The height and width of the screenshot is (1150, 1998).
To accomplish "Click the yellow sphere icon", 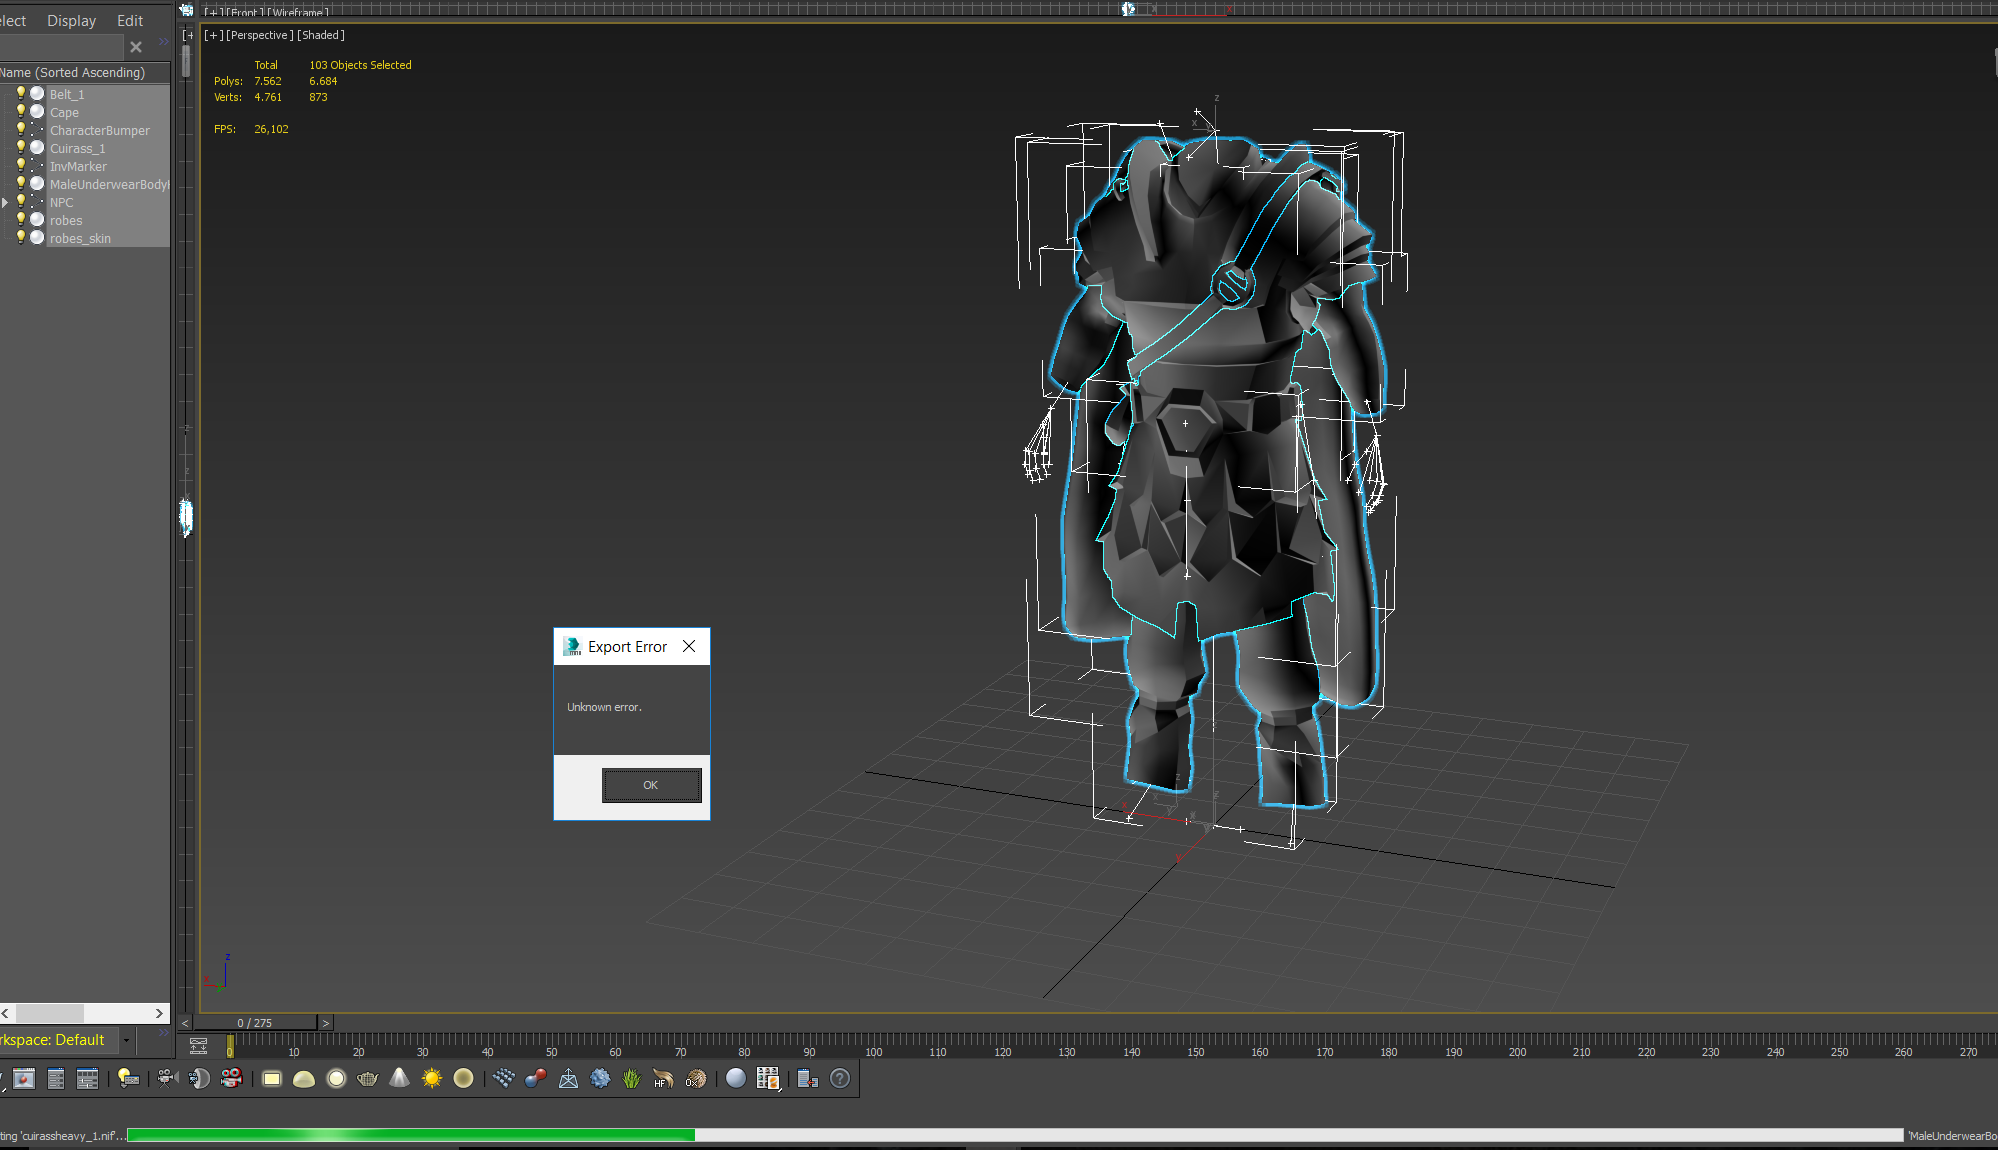I will [x=463, y=1078].
